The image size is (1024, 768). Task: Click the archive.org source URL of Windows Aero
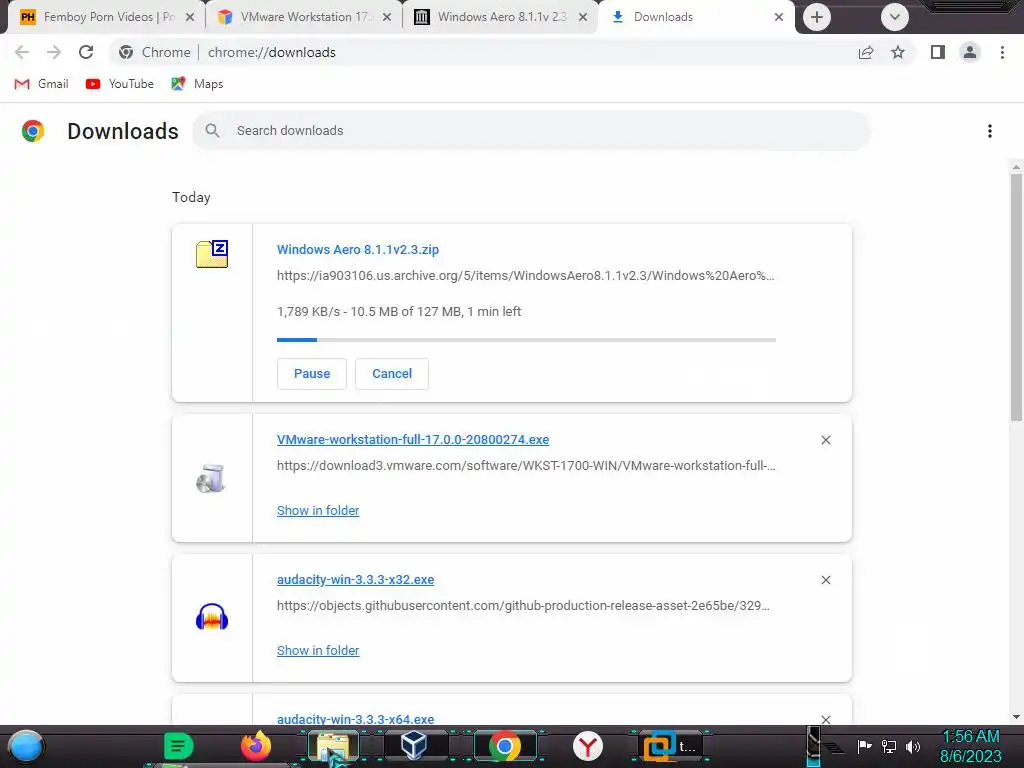[526, 276]
